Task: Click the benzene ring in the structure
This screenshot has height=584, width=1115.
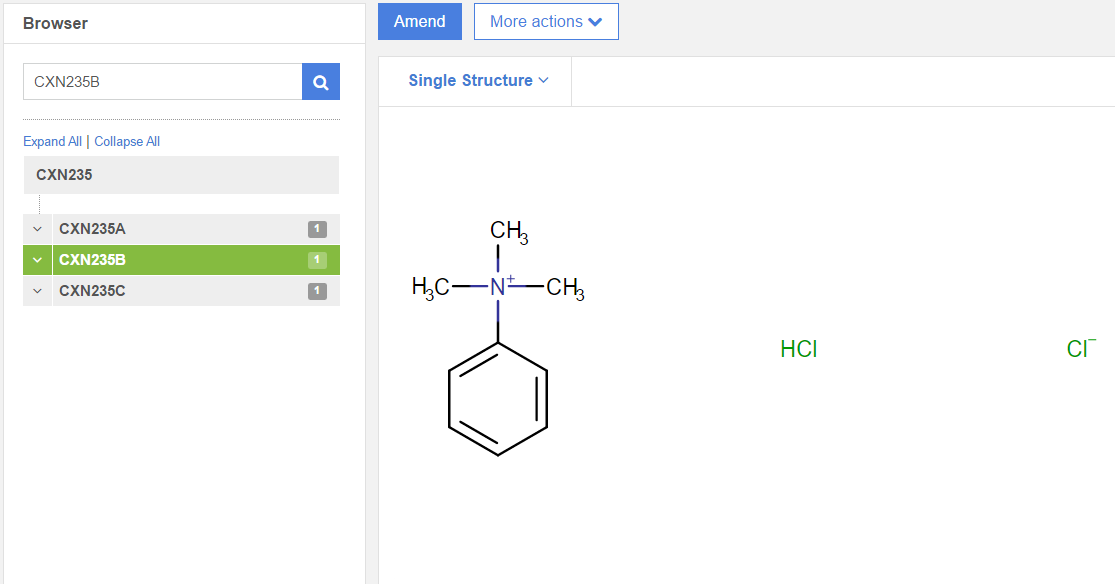Action: pyautogui.click(x=498, y=399)
